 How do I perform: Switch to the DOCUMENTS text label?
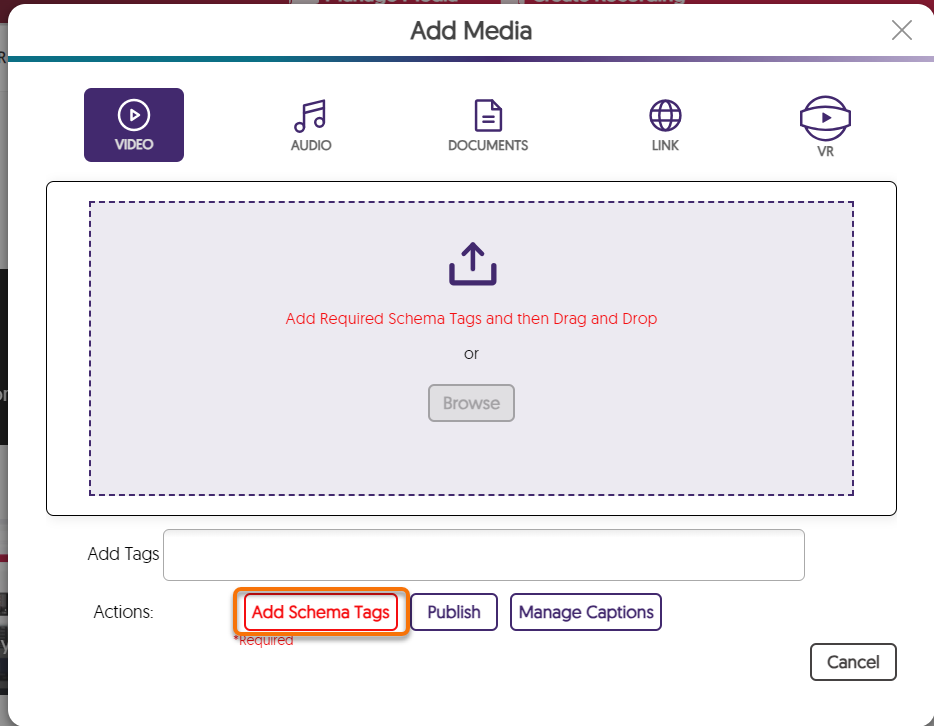click(x=488, y=145)
